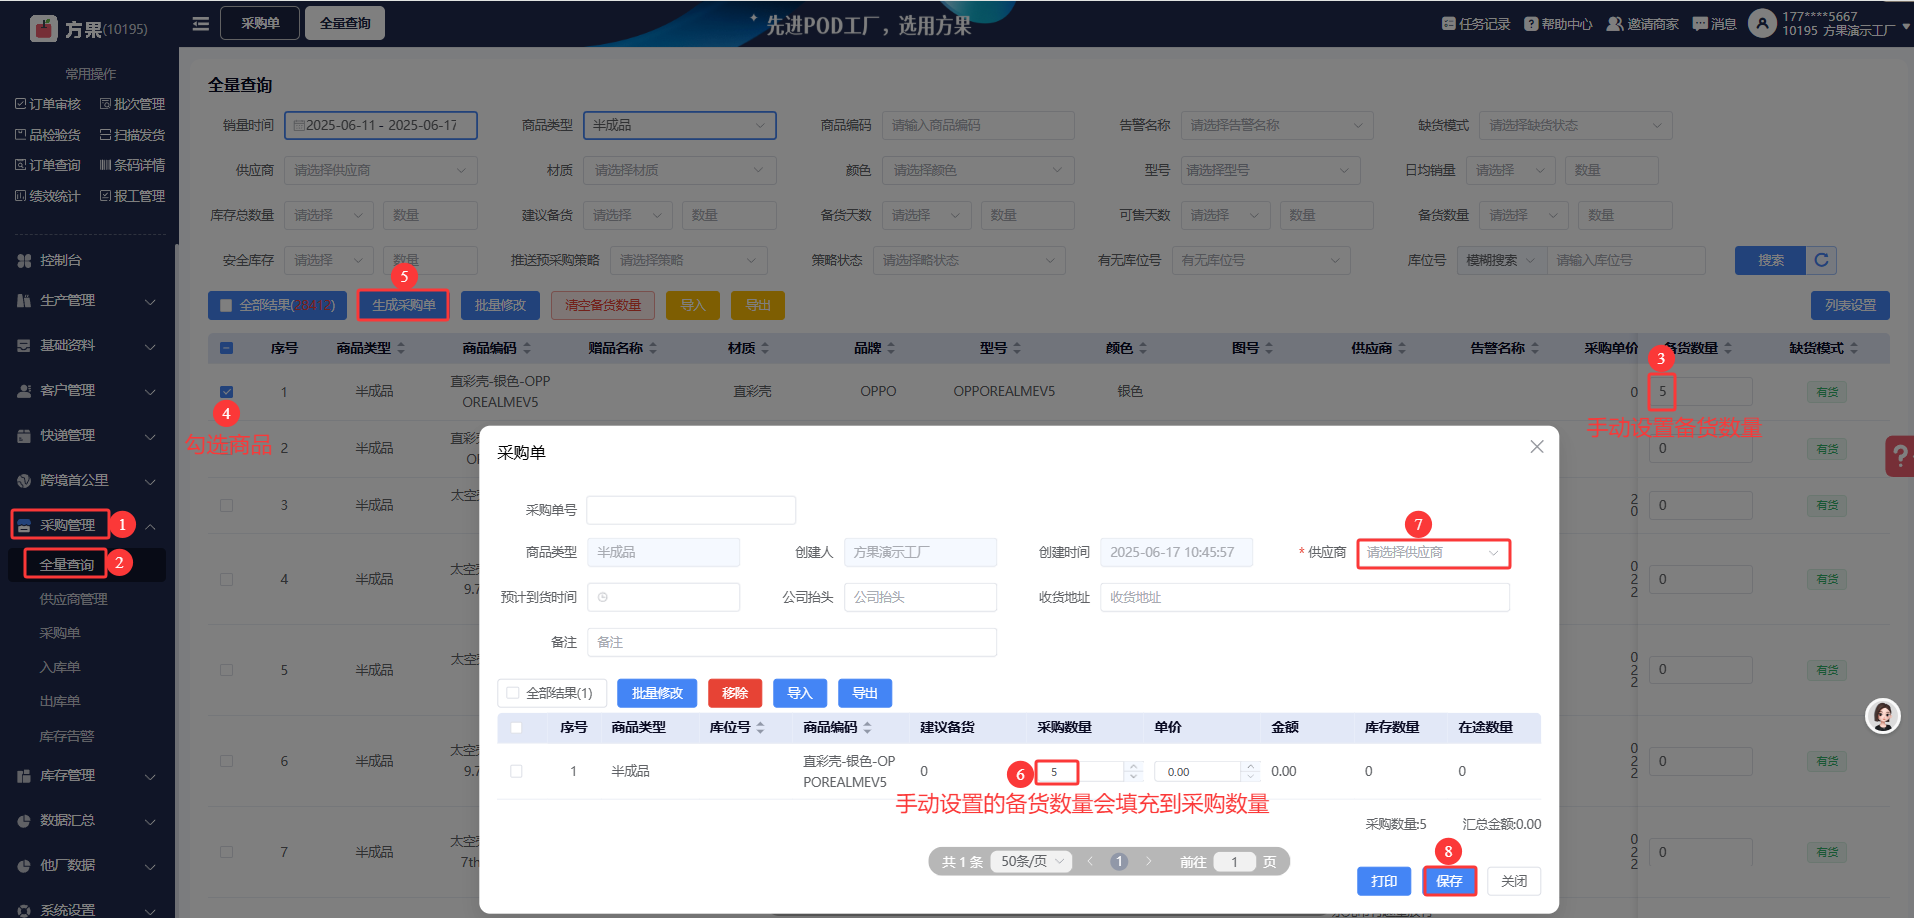Open the 扫描发货 shortcut

[x=133, y=135]
